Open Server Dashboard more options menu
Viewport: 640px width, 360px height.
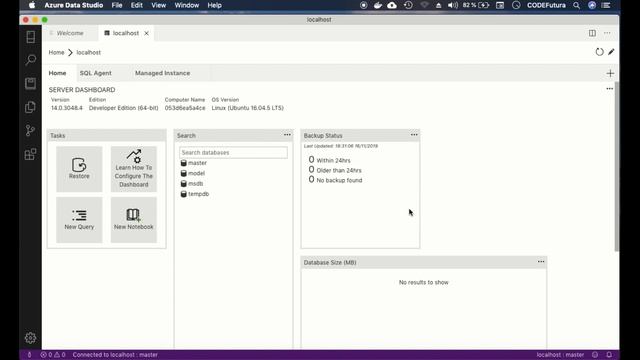(609, 89)
